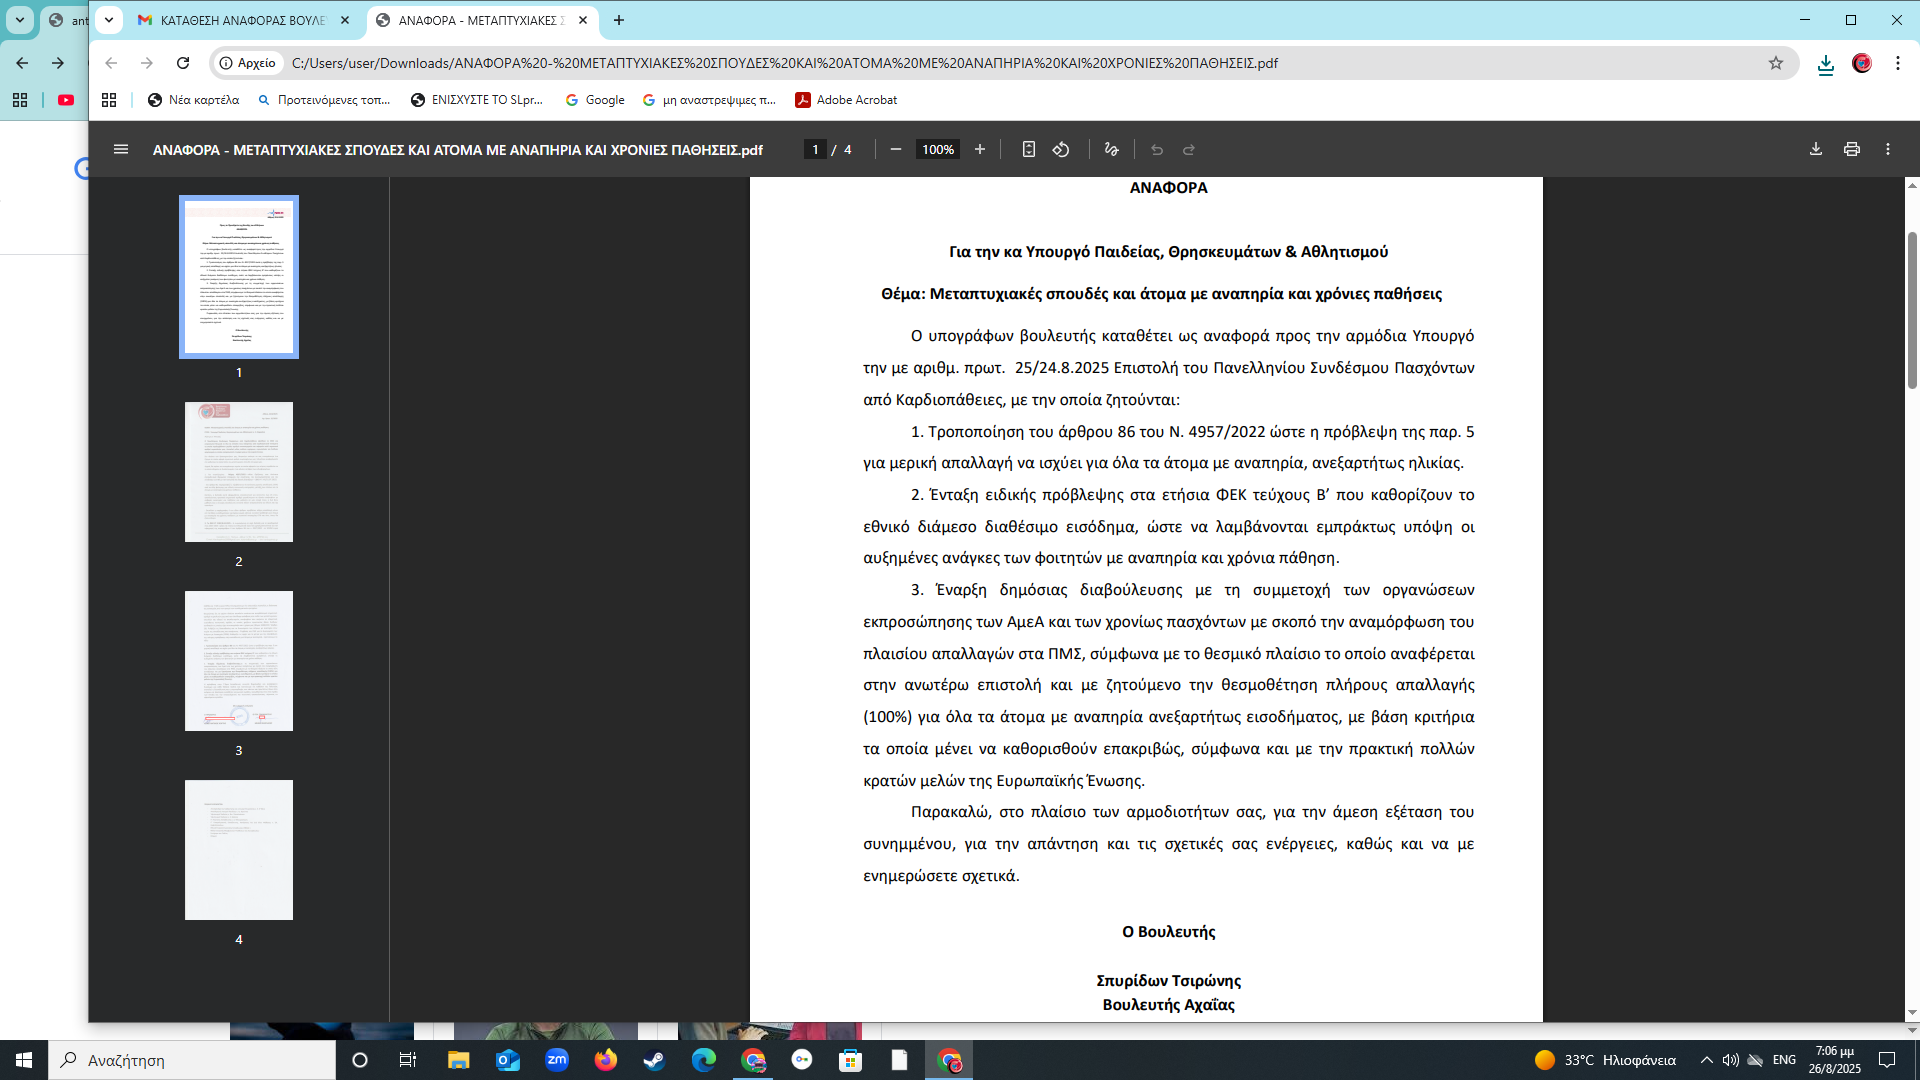The image size is (1920, 1080).
Task: Select page 3 thumbnail
Action: 239,661
